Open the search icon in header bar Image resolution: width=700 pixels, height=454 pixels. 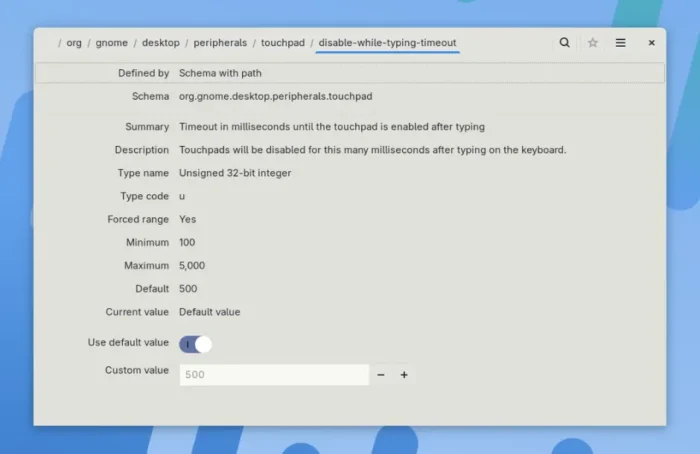tap(564, 43)
